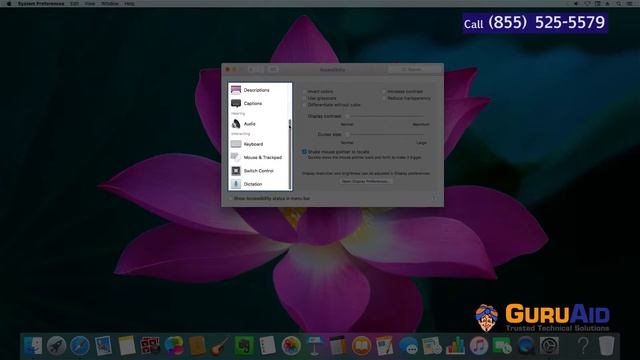640x360 pixels.
Task: Open Safari from the Dock
Action: (x=80, y=345)
